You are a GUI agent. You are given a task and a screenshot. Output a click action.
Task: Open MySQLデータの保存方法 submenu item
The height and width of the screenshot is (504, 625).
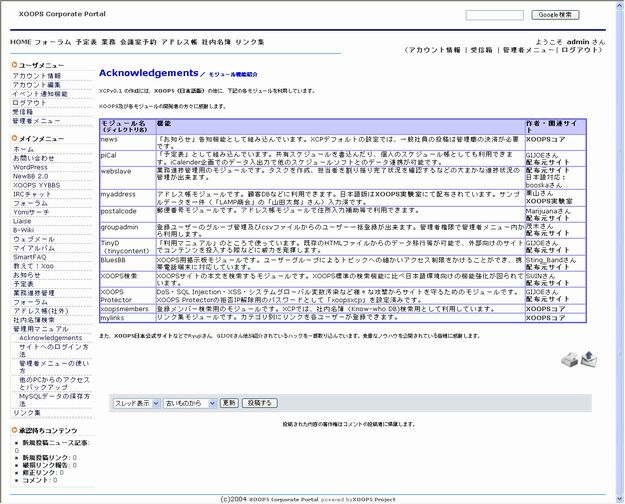pos(55,400)
